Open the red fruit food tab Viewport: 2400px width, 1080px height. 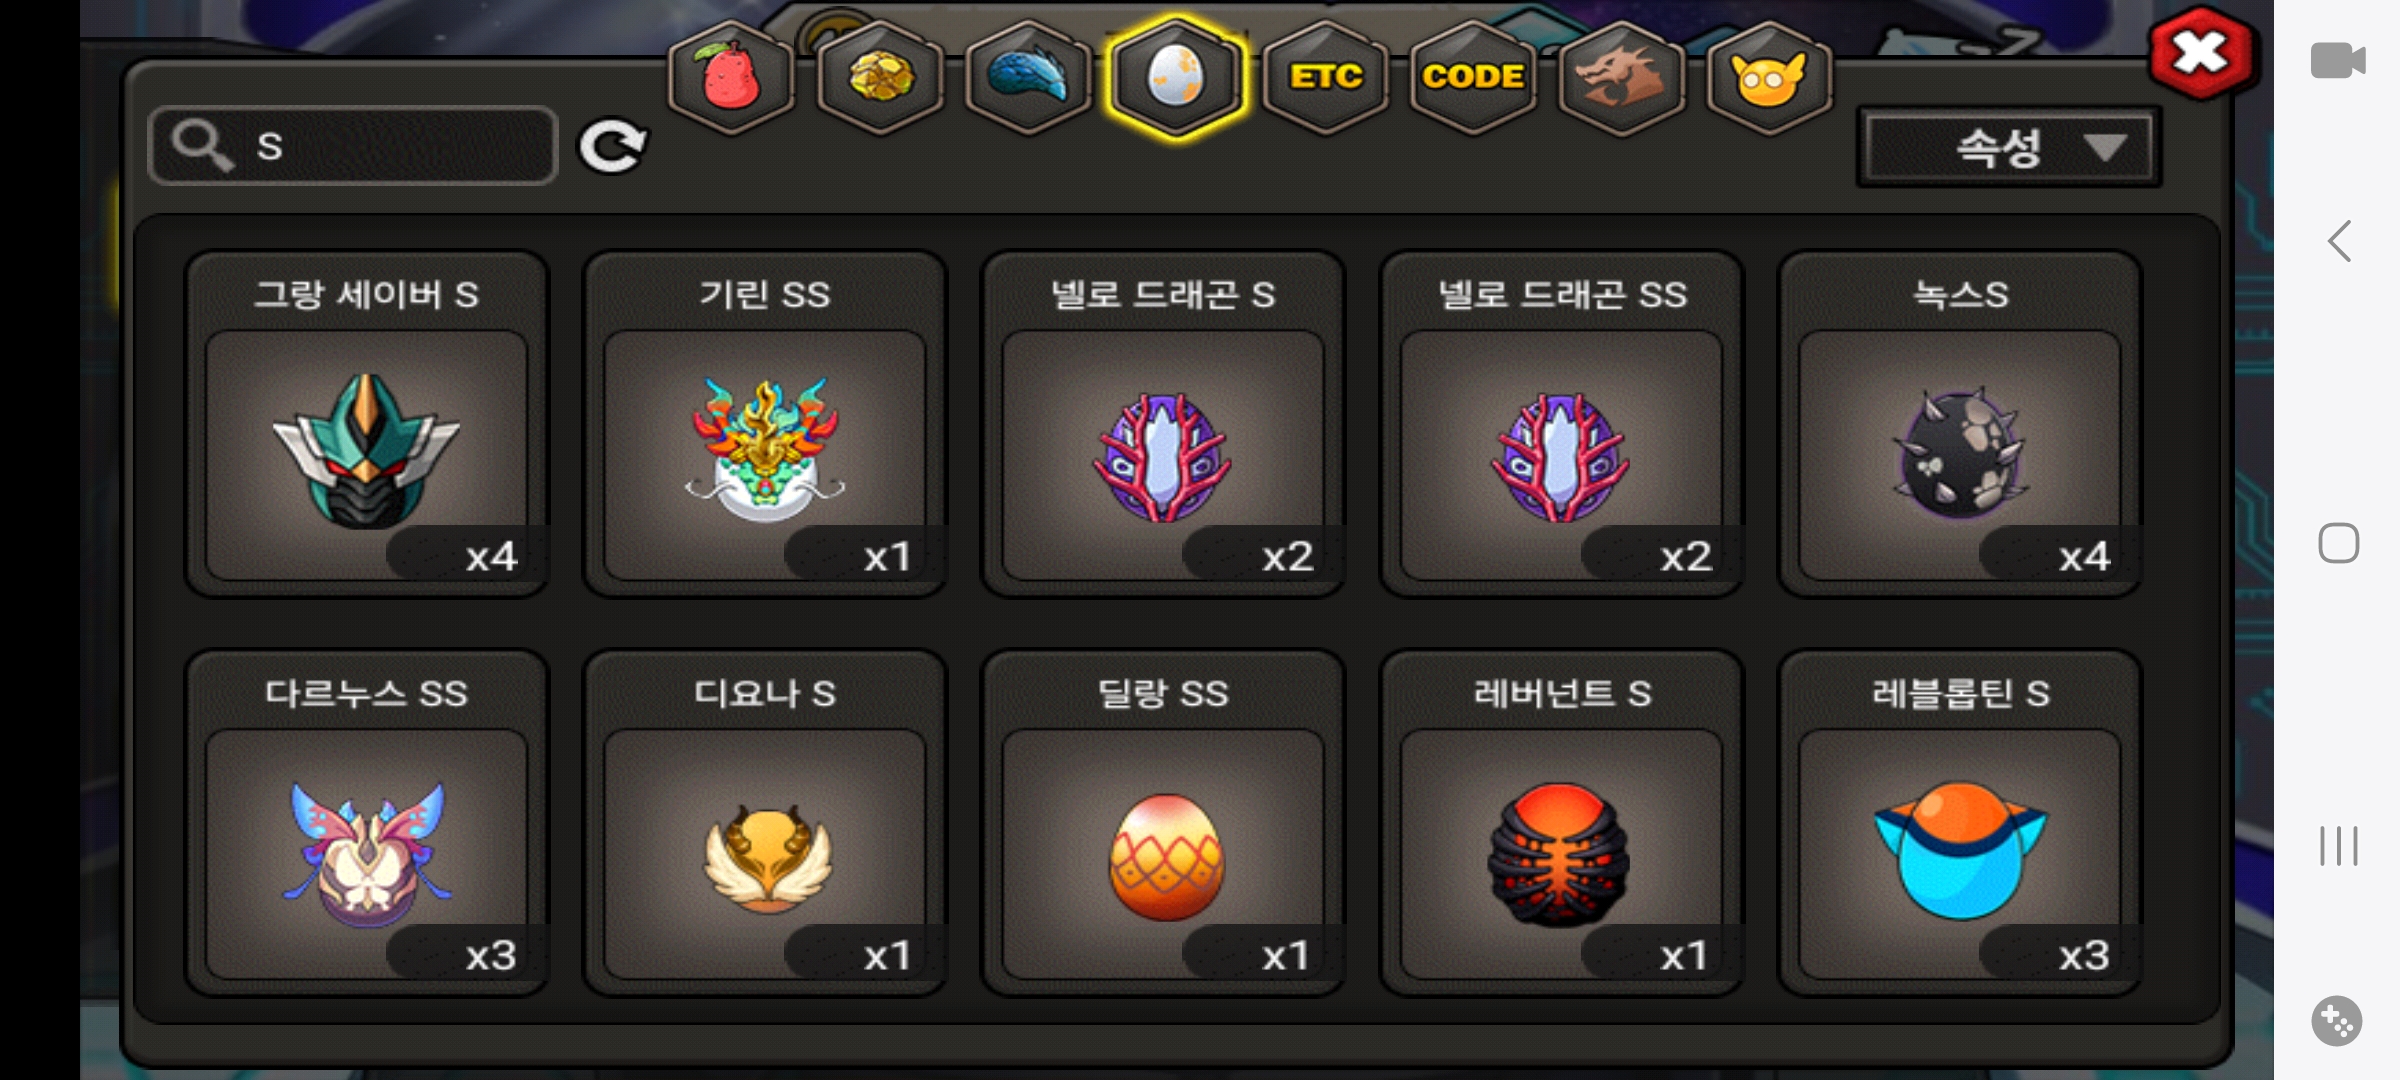coord(731,78)
